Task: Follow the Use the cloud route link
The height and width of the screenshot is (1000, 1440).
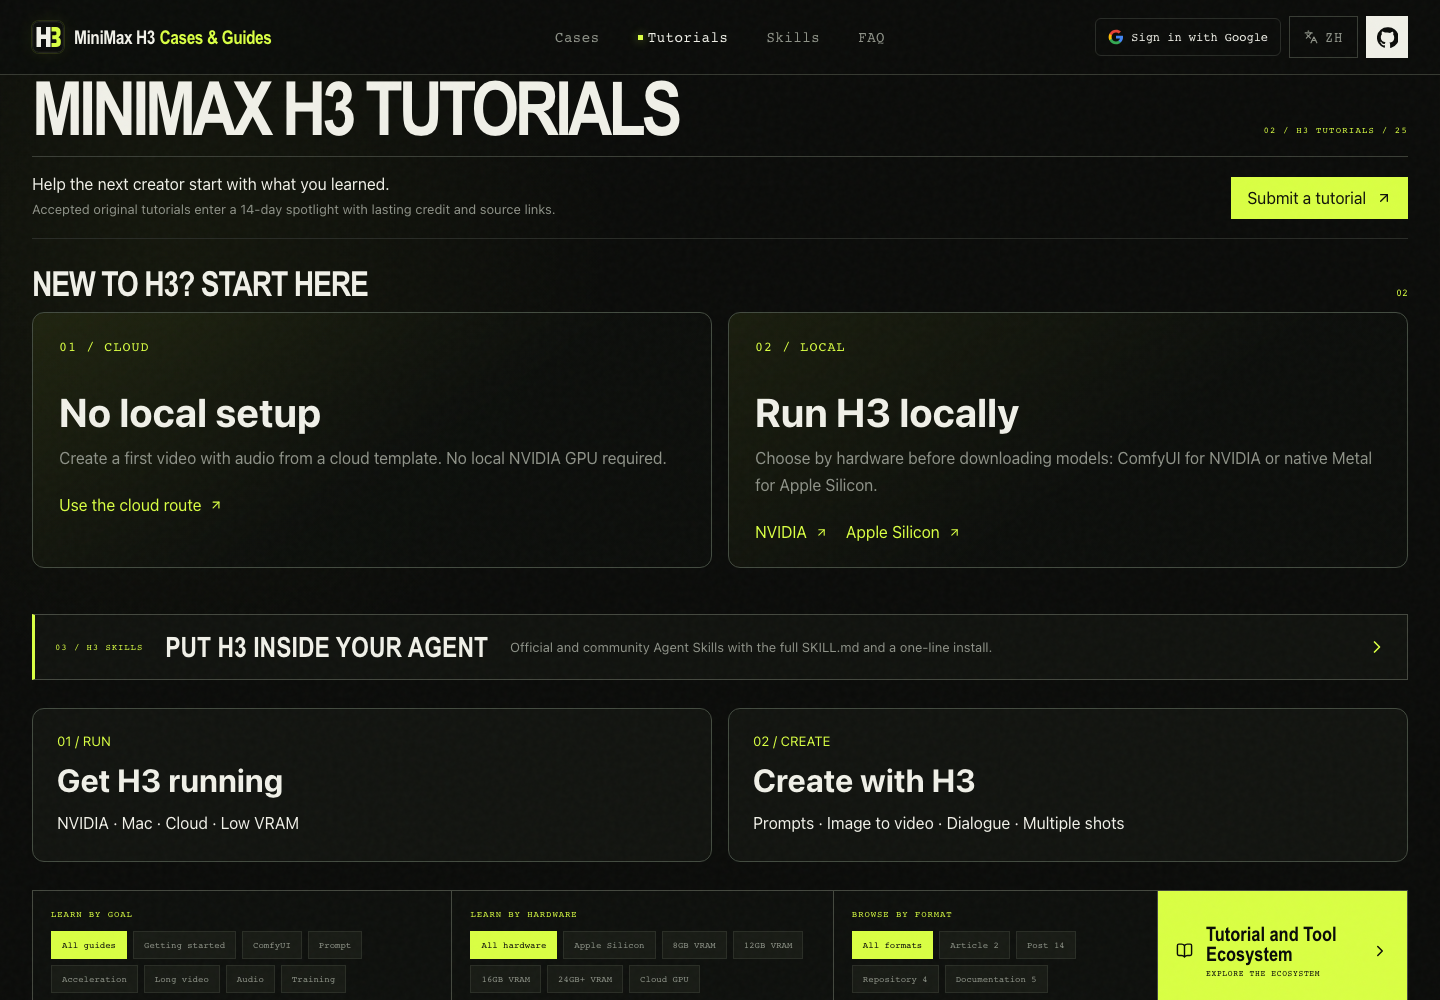Action: click(x=140, y=505)
